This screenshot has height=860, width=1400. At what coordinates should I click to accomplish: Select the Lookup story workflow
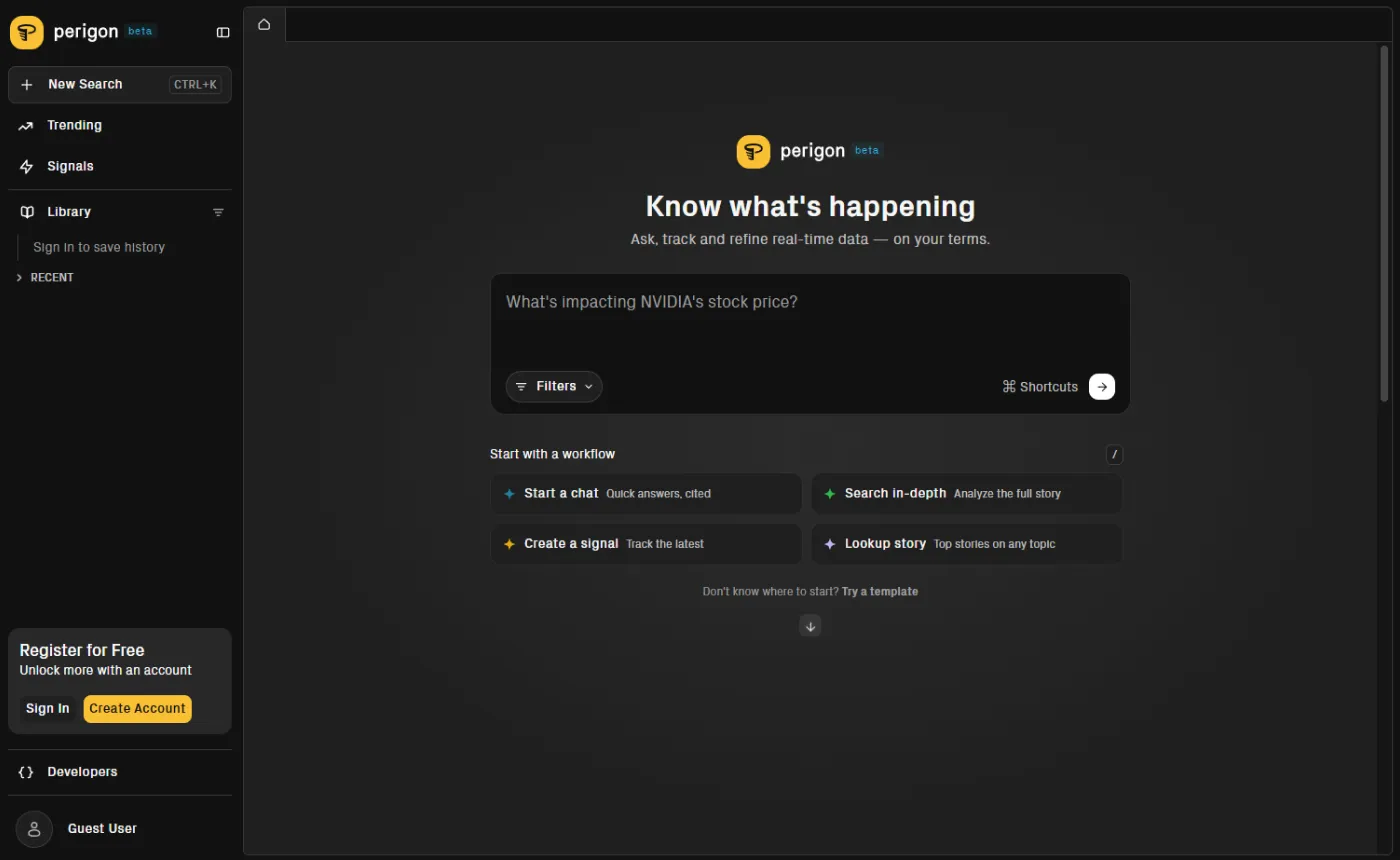tap(967, 544)
